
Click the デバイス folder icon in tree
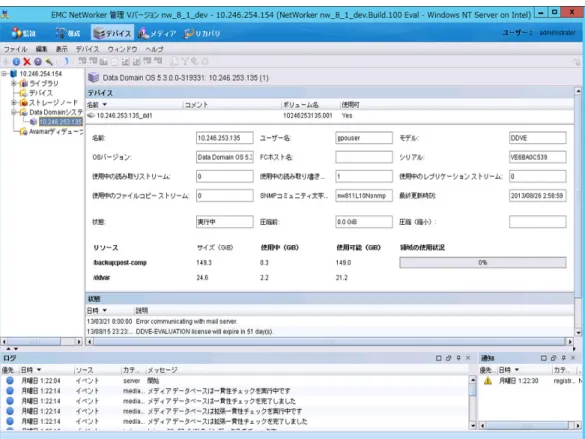(24, 93)
